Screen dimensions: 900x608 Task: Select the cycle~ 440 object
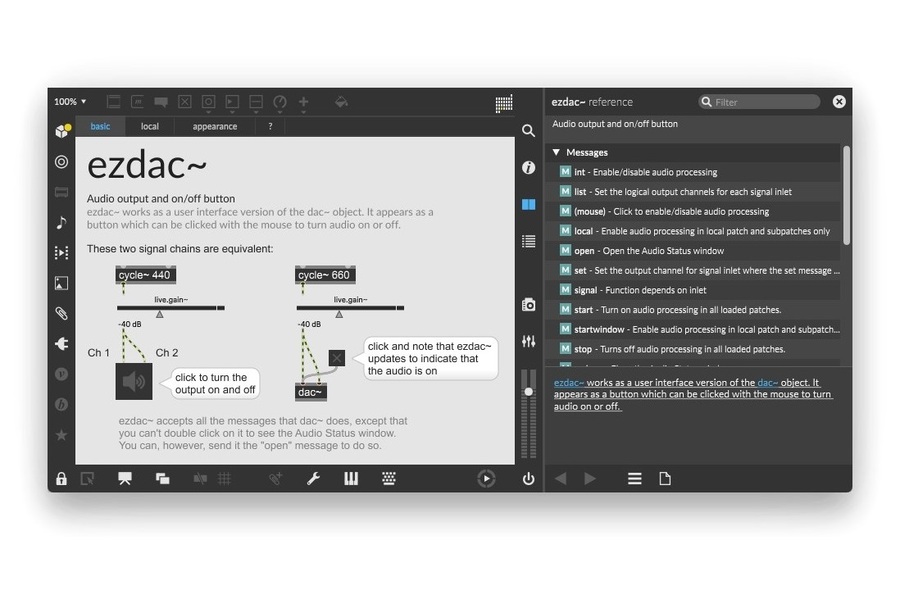coord(146,275)
